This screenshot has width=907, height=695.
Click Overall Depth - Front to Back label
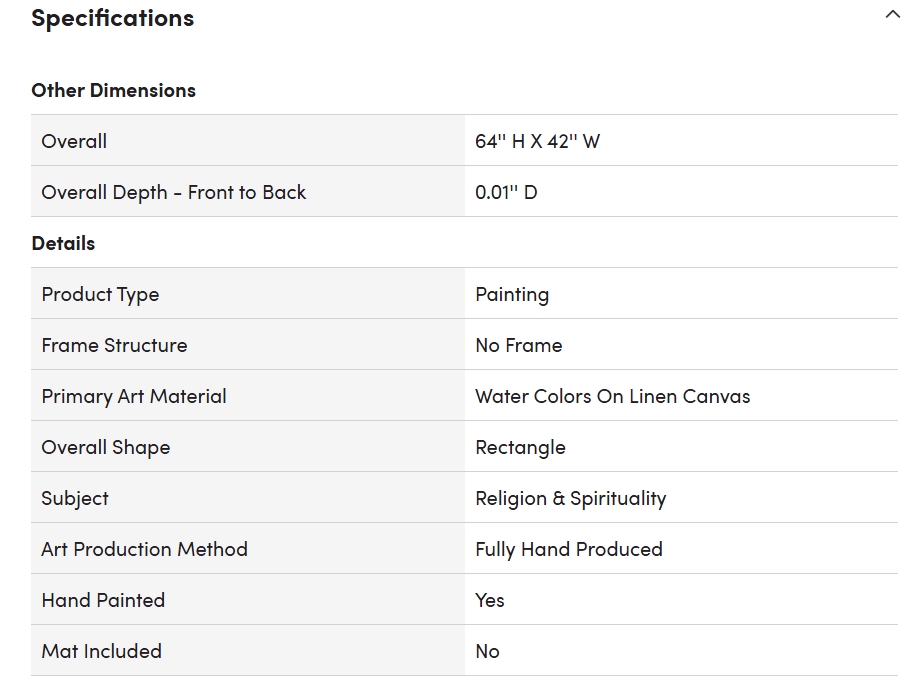point(173,192)
